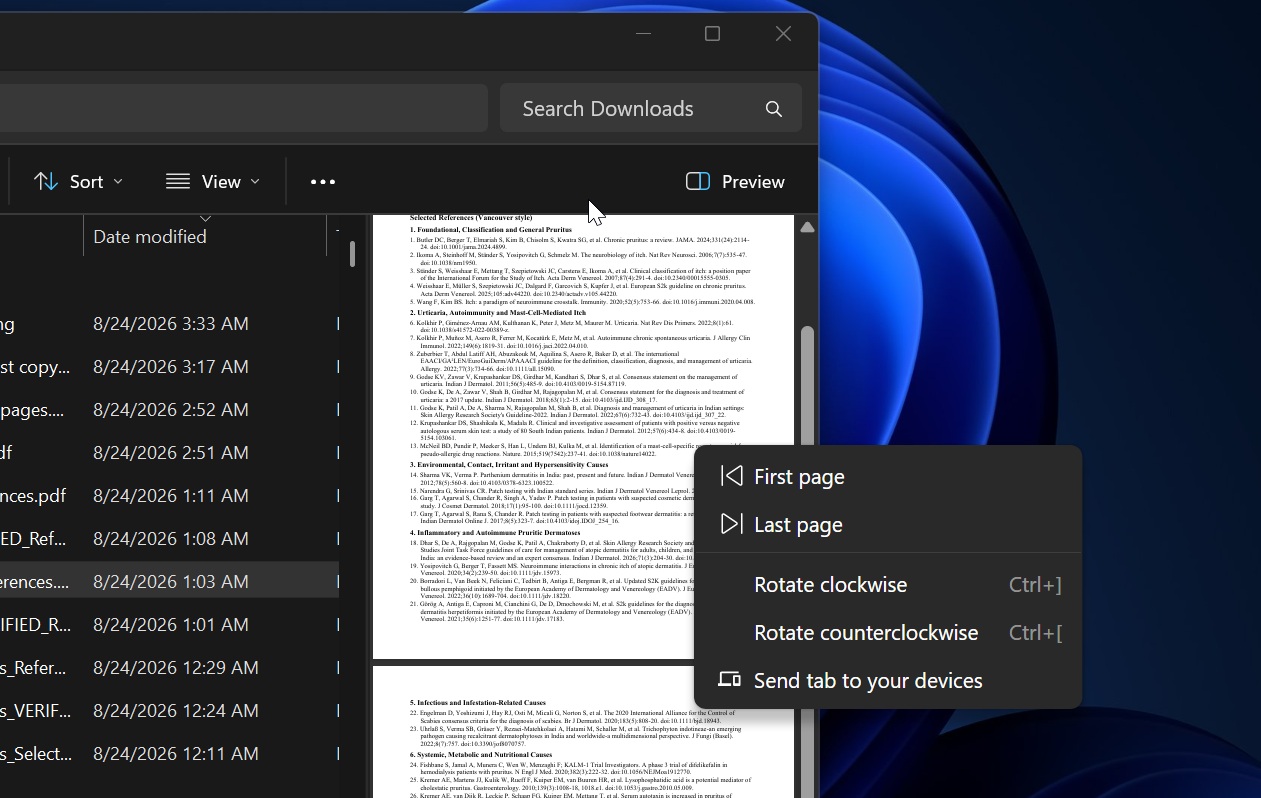
Task: Expand the View dropdown chevron
Action: point(255,181)
